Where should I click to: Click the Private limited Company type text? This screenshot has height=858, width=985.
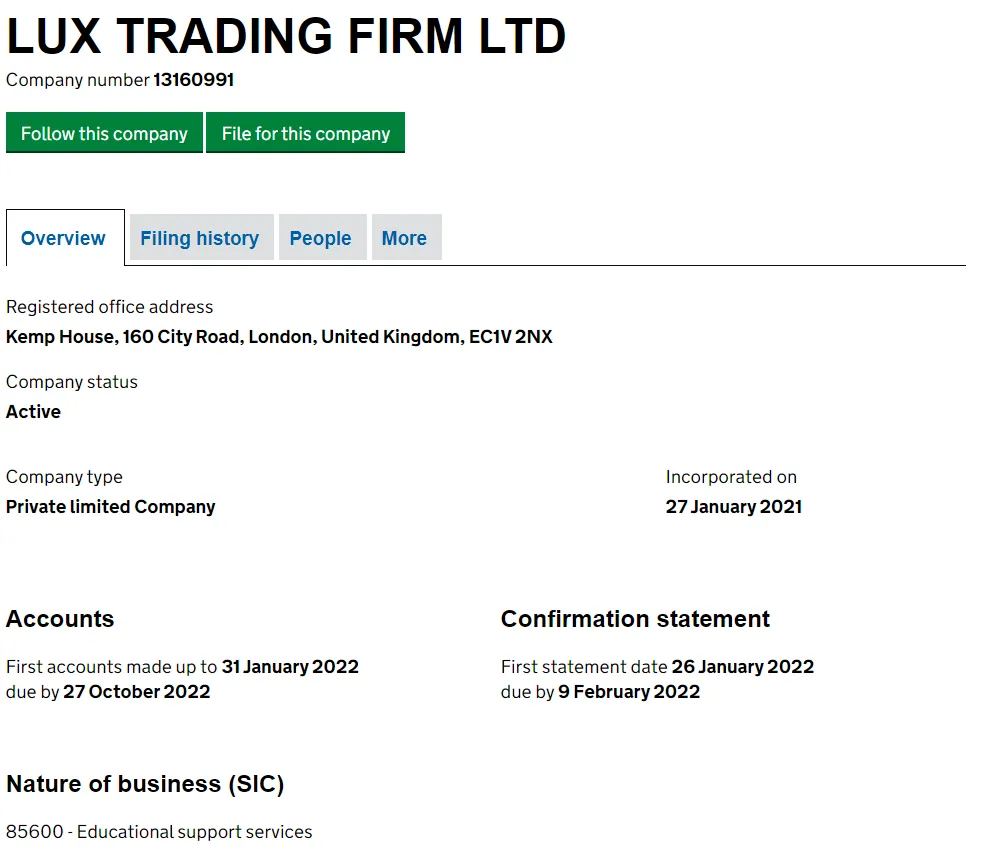tap(110, 507)
